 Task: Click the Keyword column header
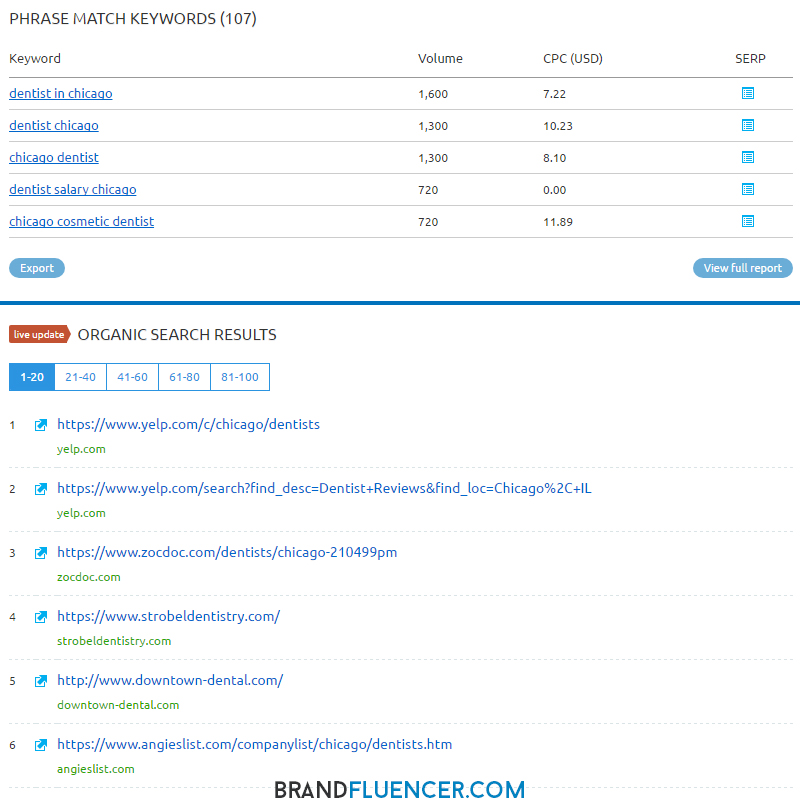tap(35, 59)
